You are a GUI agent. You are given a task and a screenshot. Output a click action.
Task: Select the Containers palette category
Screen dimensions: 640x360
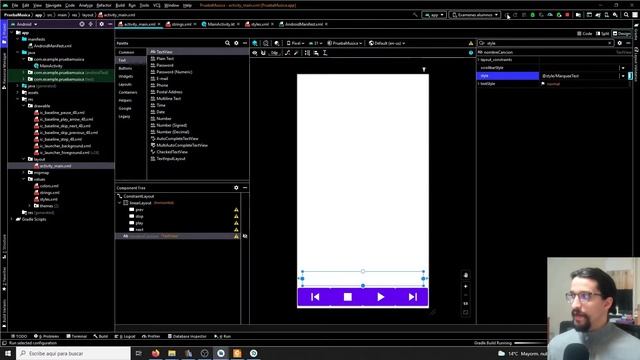coord(128,92)
